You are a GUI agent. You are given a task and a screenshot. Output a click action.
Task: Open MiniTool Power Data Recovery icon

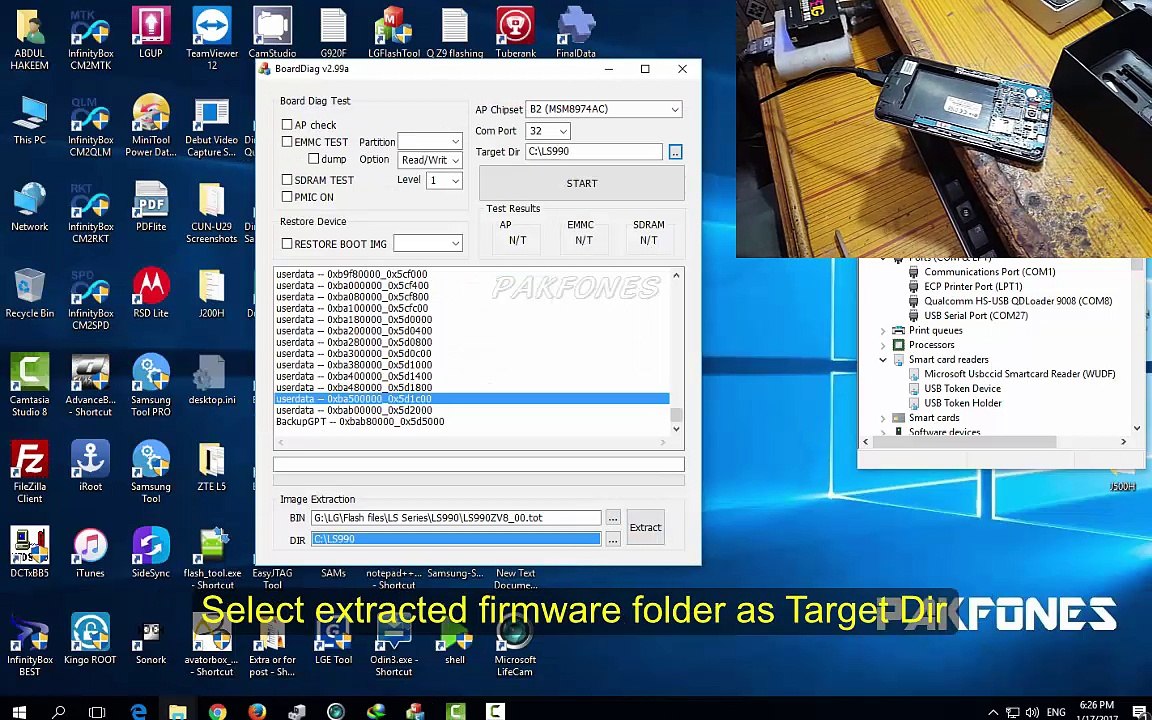pyautogui.click(x=151, y=125)
